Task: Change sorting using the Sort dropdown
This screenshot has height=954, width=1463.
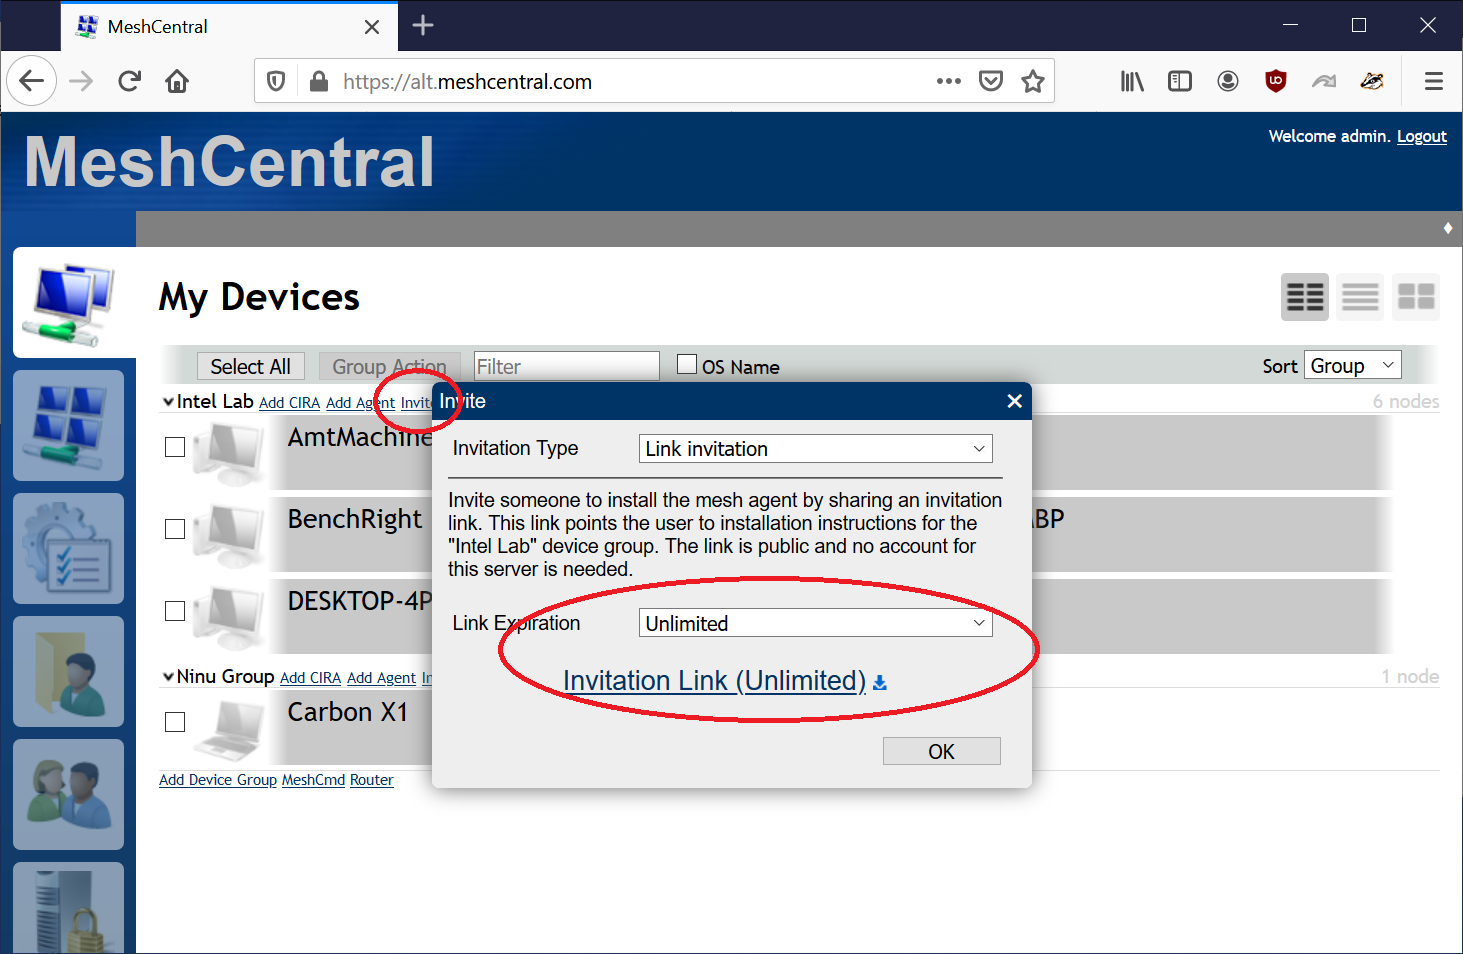Action: [1352, 364]
